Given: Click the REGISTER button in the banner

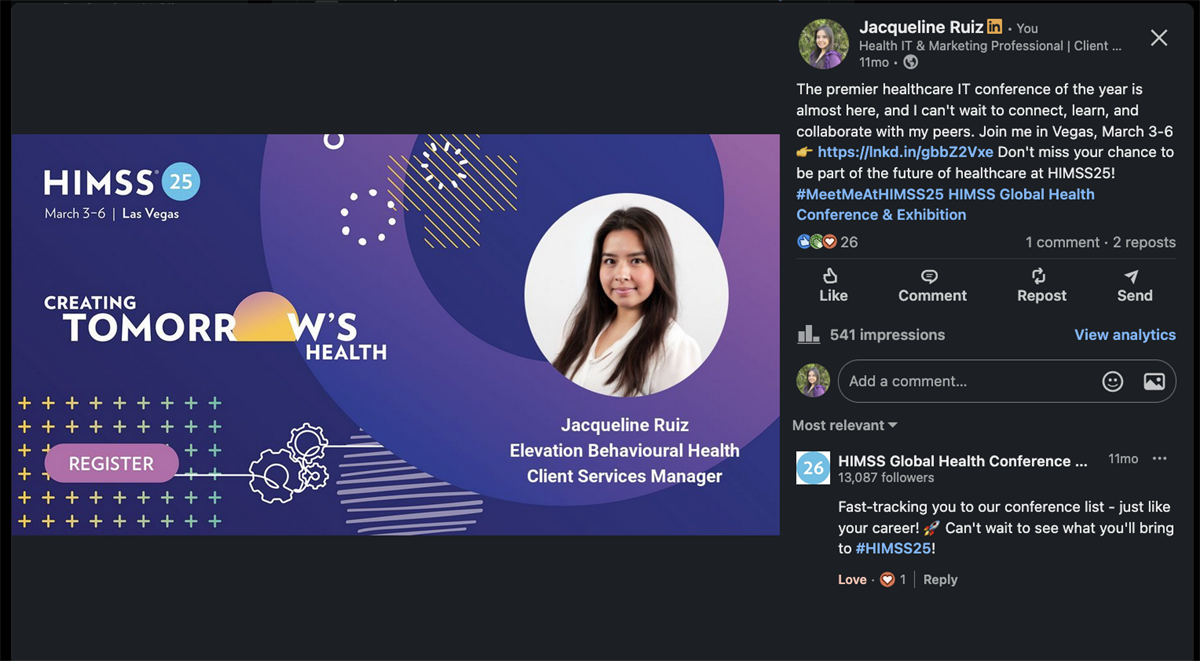Looking at the screenshot, I should [112, 464].
